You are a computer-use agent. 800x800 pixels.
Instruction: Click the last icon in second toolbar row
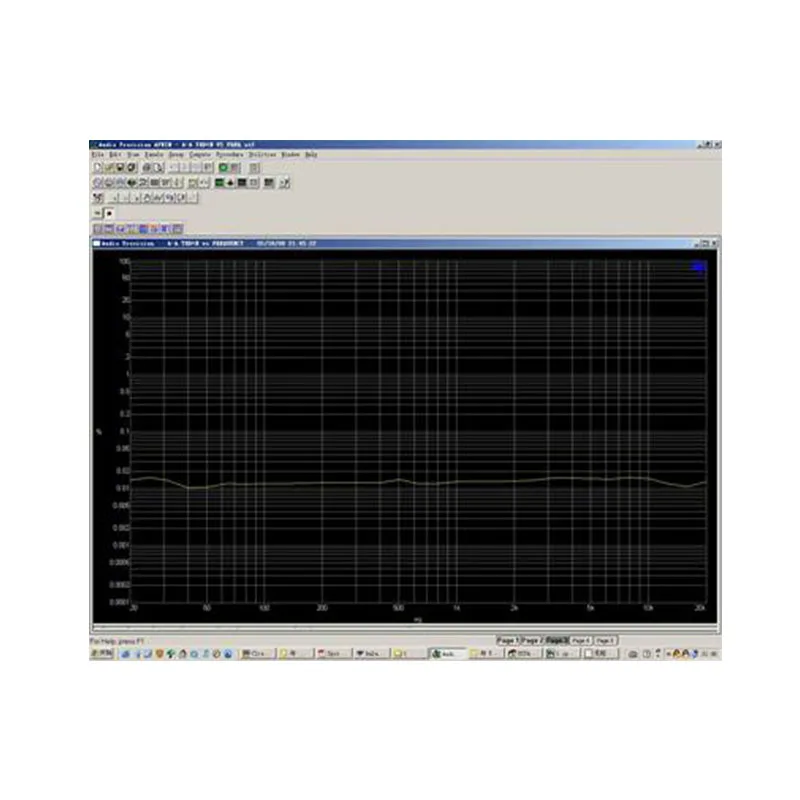pos(285,183)
